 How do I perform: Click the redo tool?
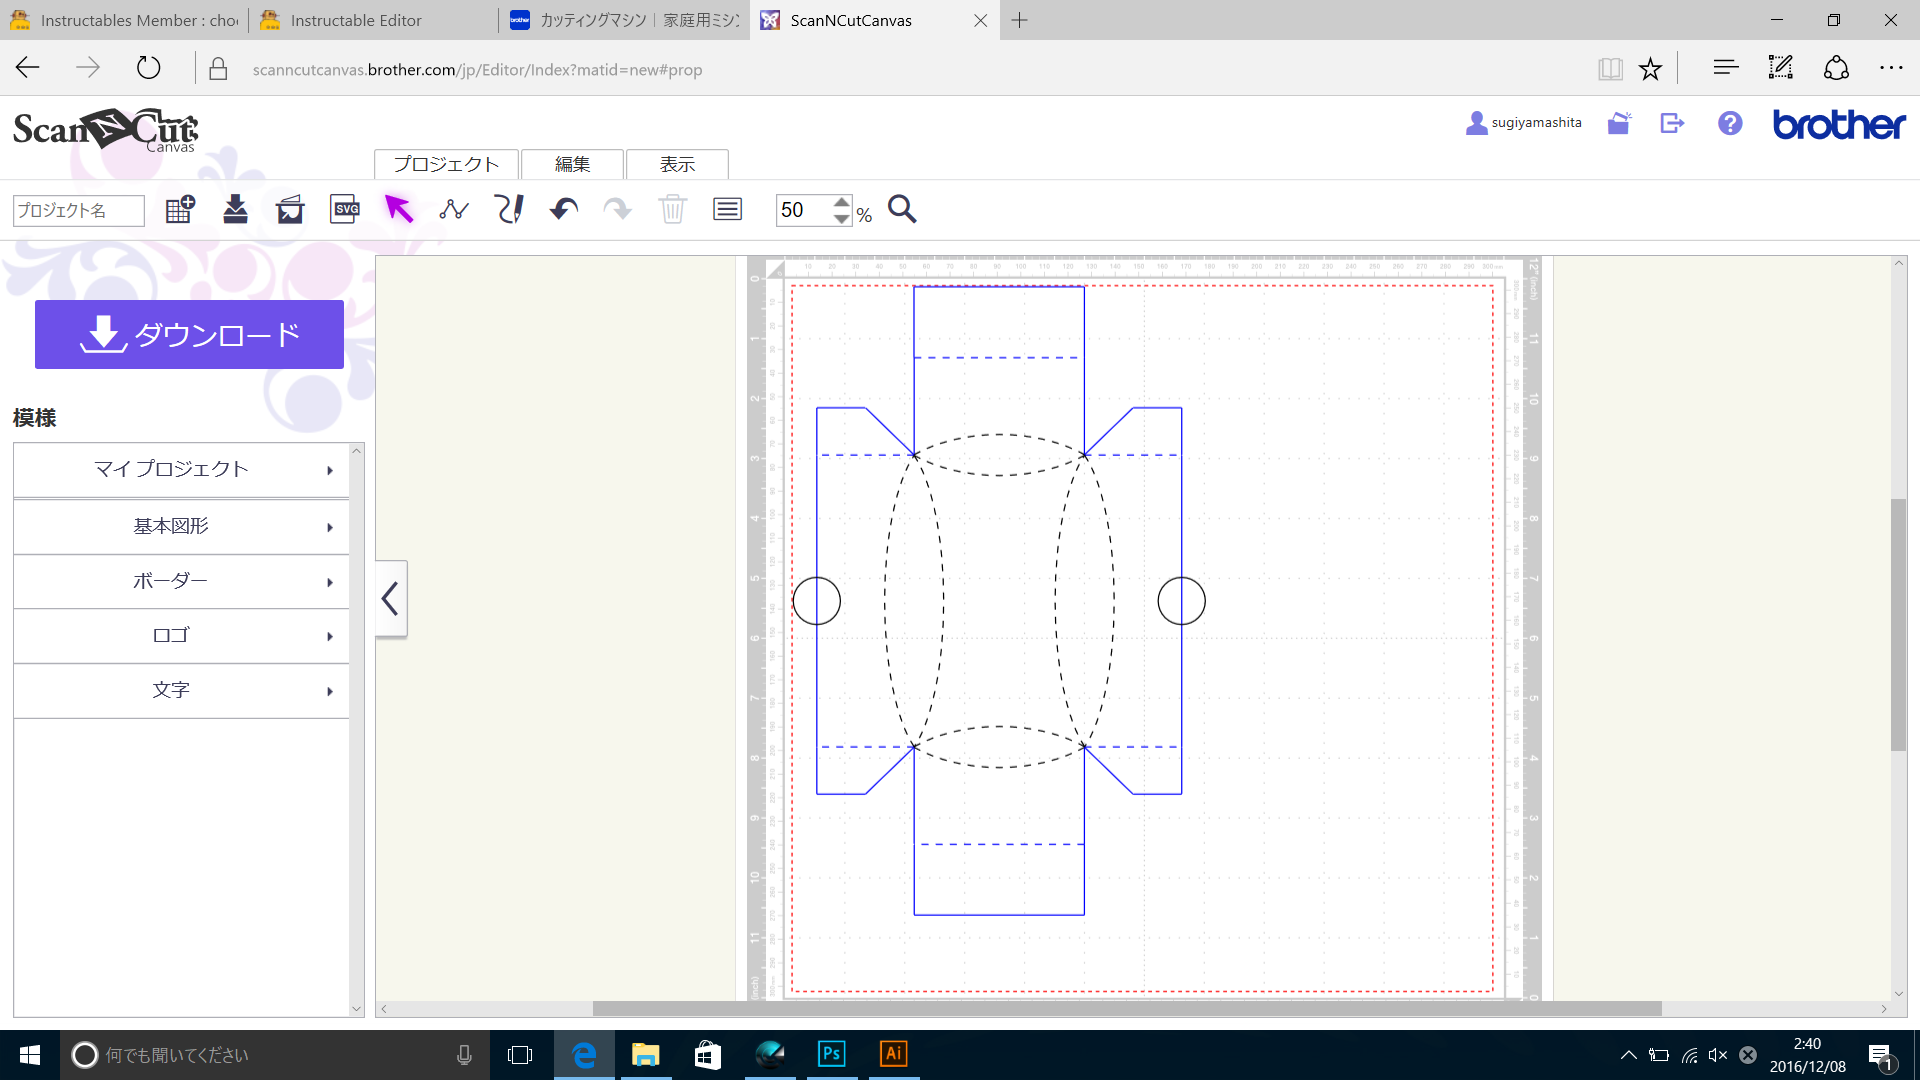coord(617,210)
